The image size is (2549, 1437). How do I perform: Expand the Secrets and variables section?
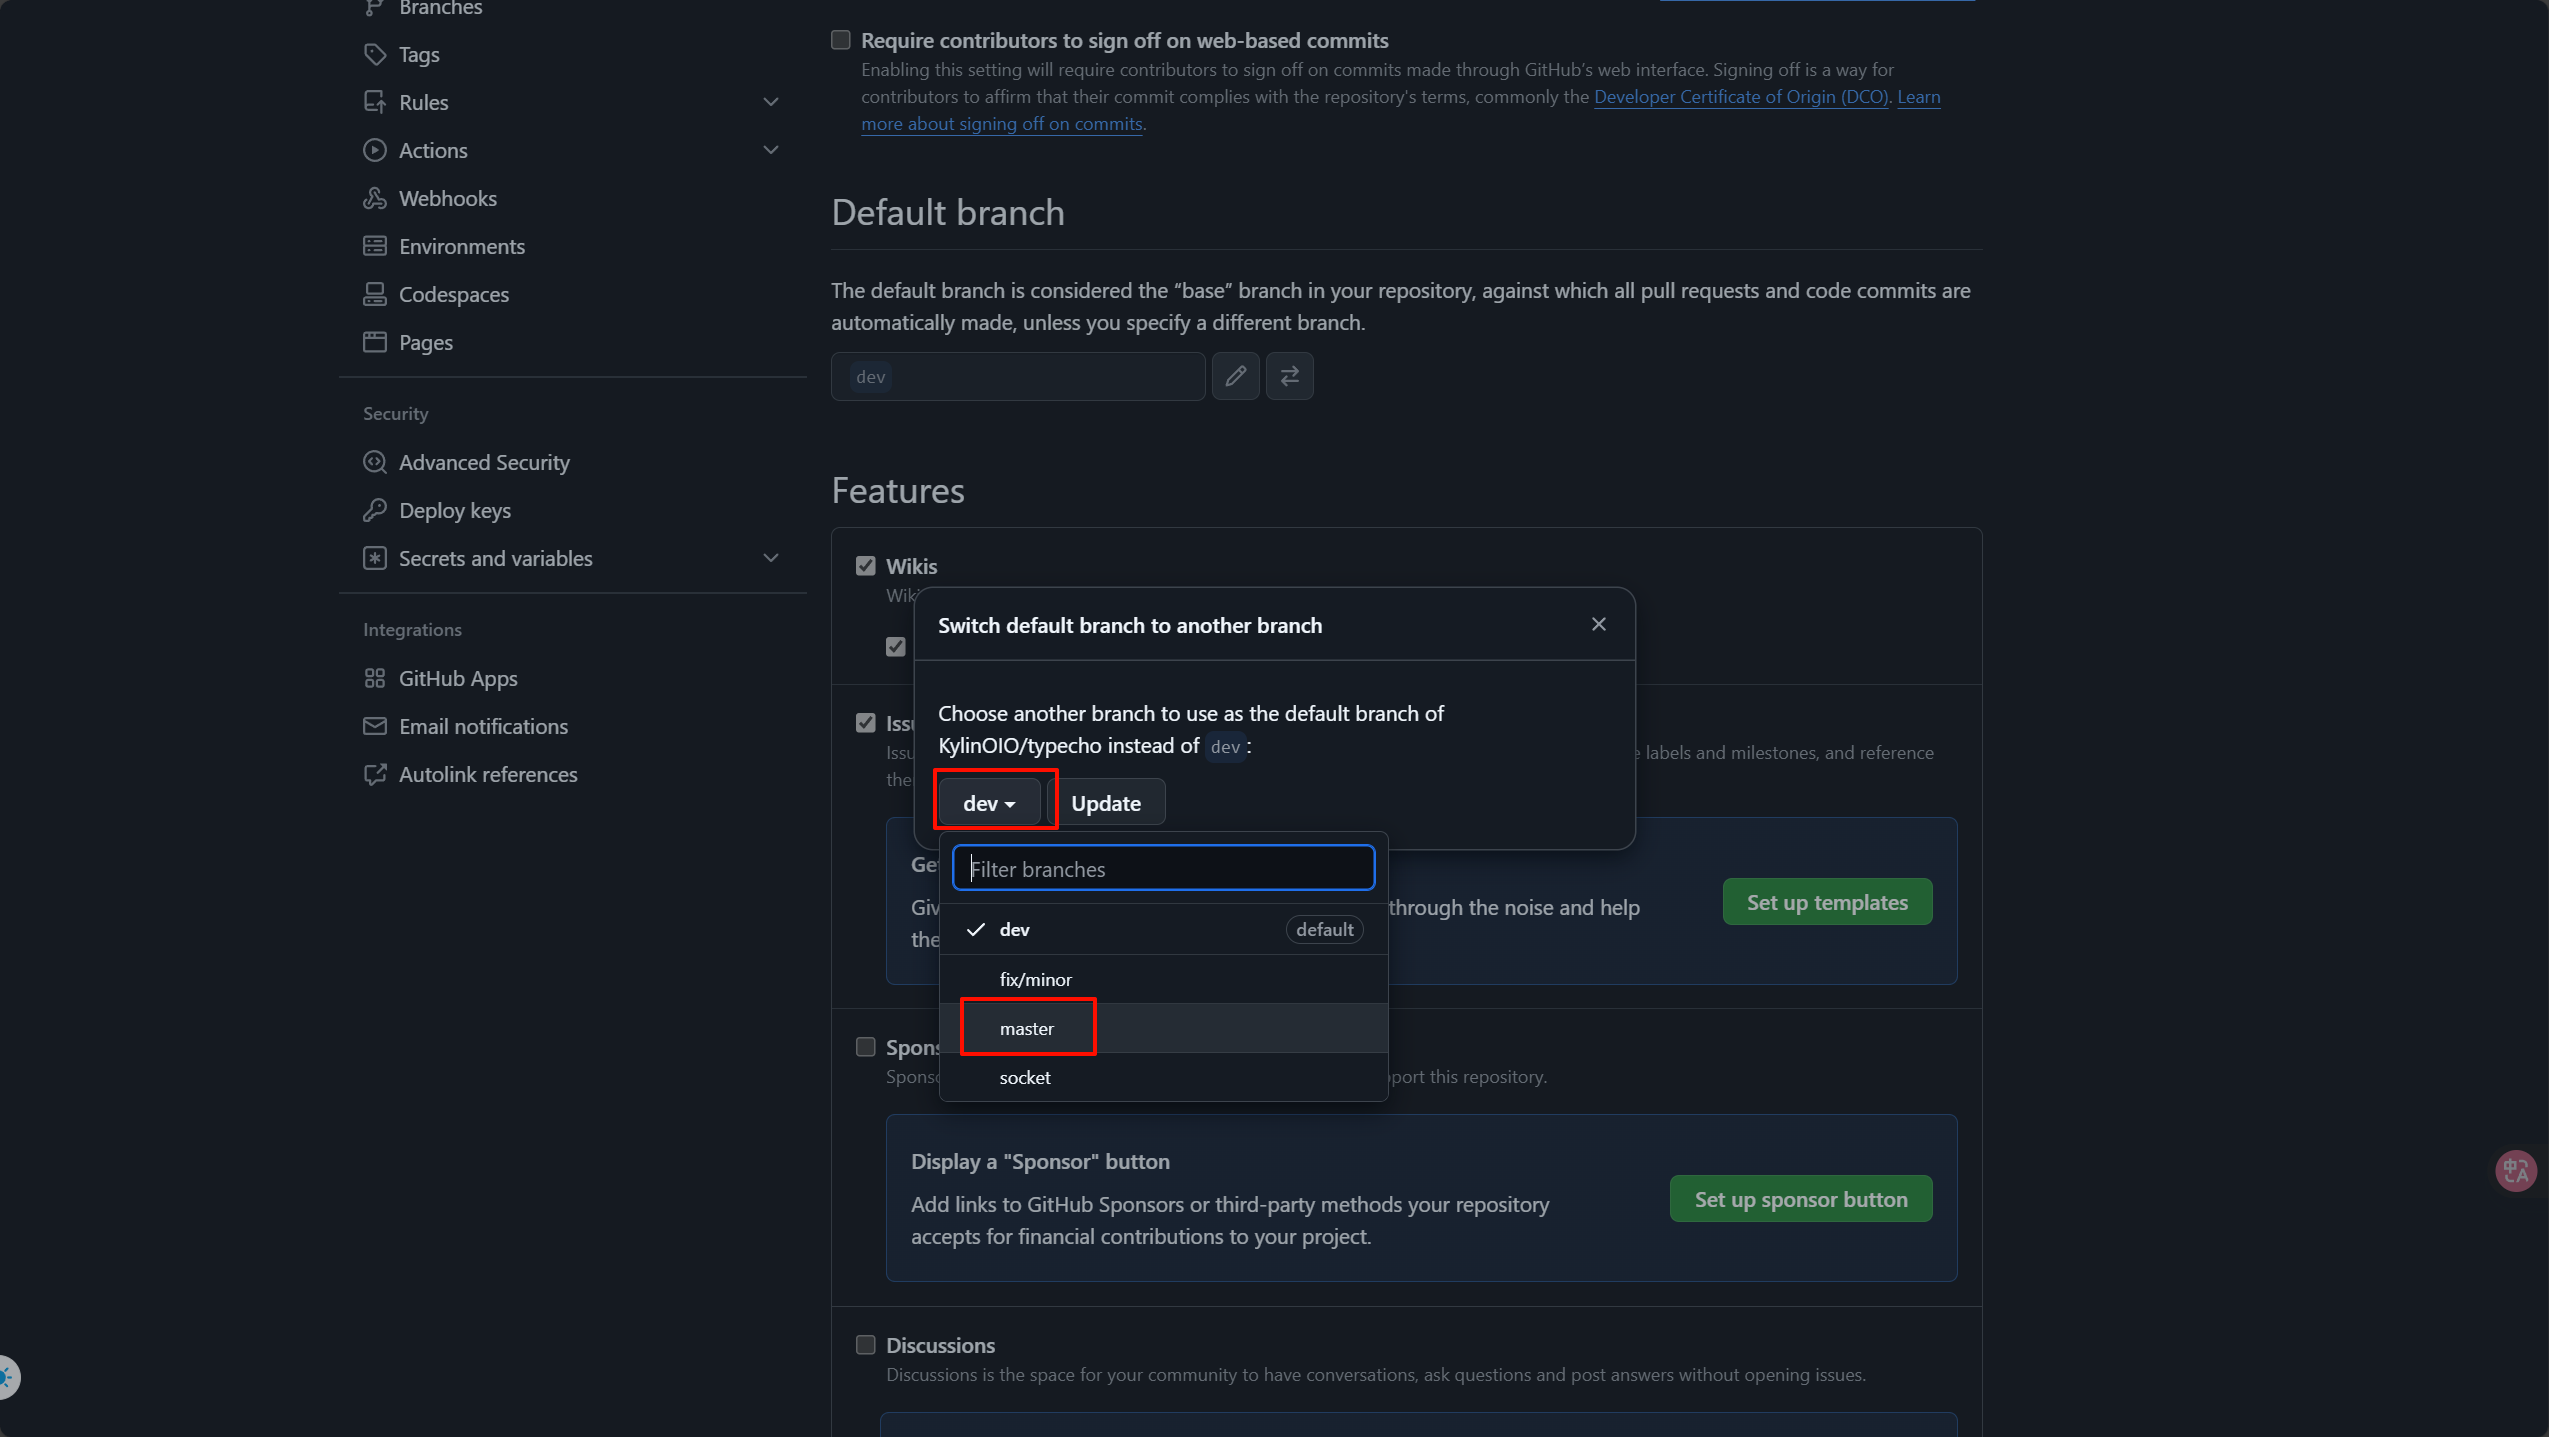click(770, 558)
